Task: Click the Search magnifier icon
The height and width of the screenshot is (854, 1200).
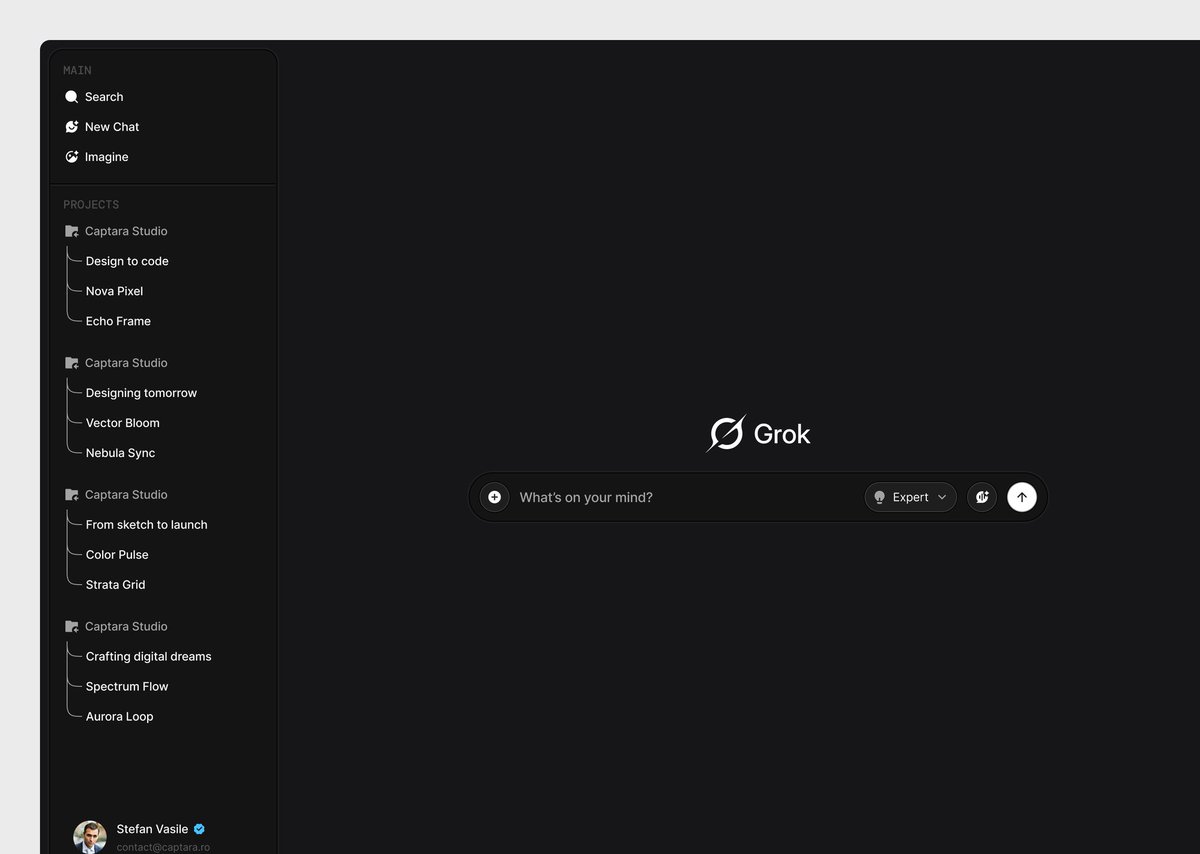Action: point(71,97)
